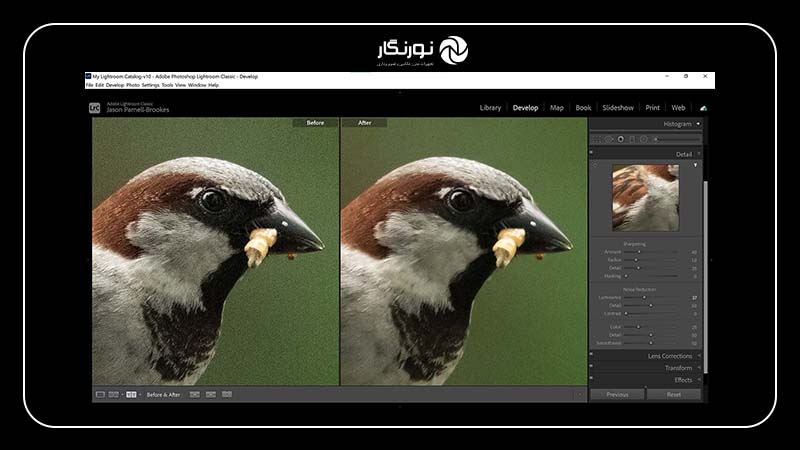Screen dimensions: 800x450
Task: Open the Tools menu
Action: coord(167,85)
